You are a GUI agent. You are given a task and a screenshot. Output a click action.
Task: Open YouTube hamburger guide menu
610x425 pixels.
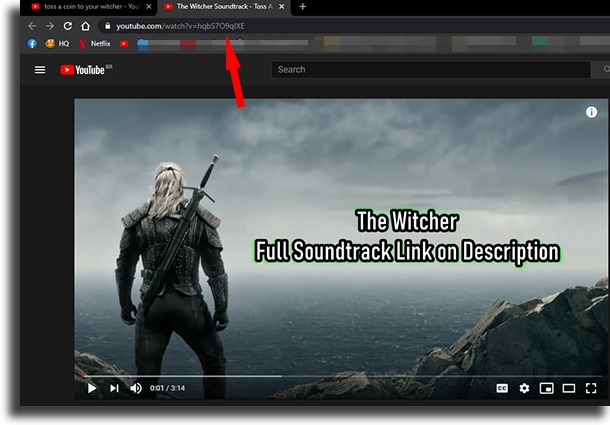pos(40,70)
